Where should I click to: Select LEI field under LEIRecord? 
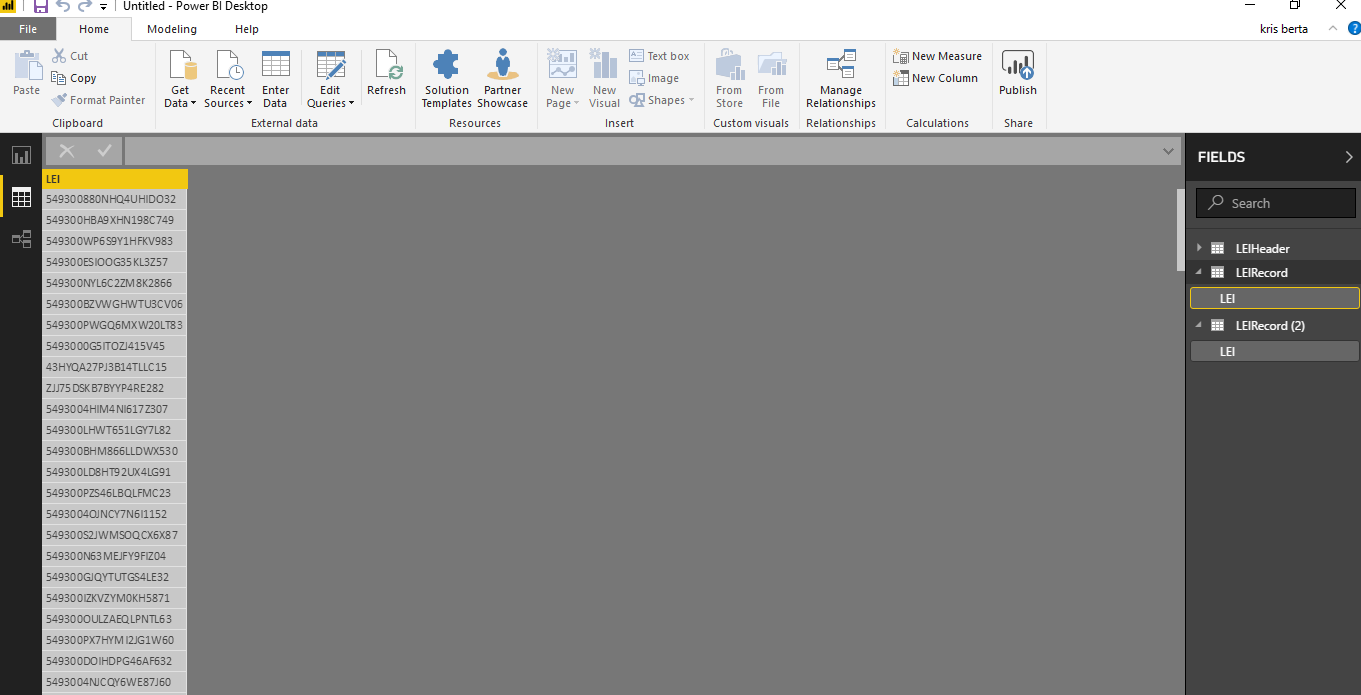pos(1274,298)
